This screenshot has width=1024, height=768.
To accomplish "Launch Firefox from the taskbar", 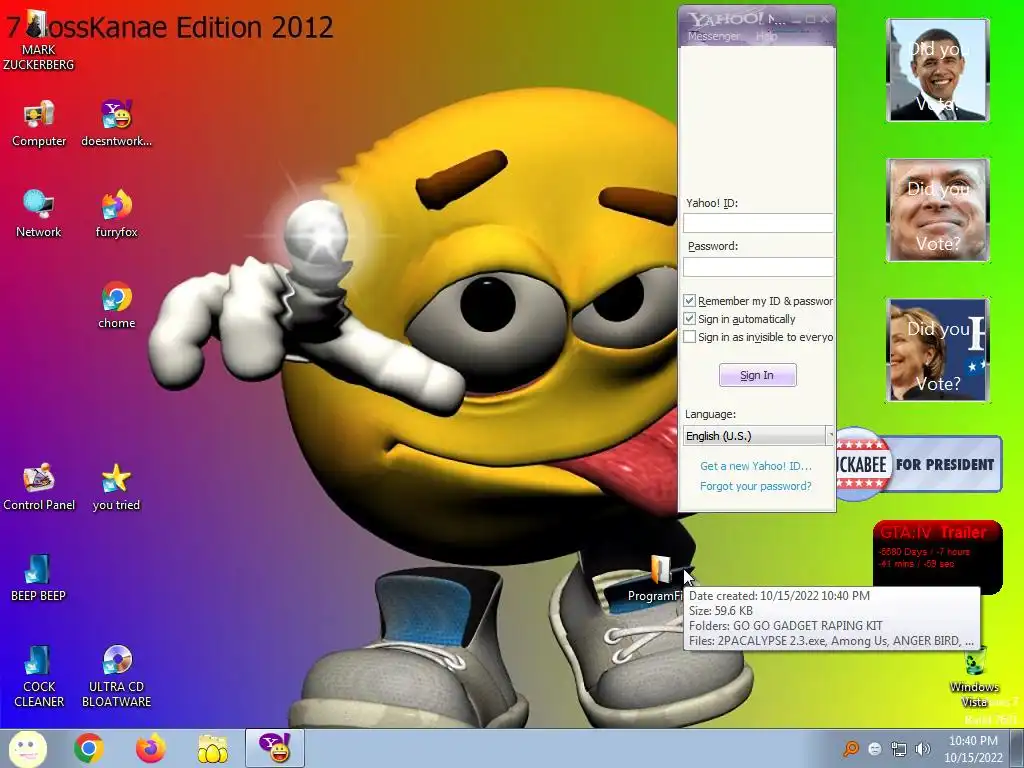I will pyautogui.click(x=151, y=748).
